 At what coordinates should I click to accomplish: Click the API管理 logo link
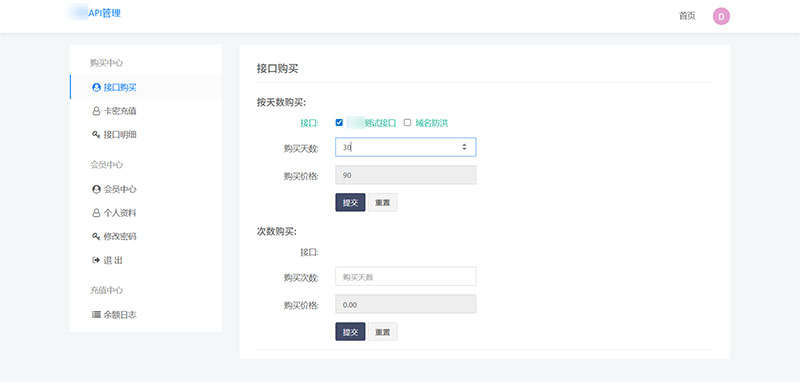pos(95,13)
